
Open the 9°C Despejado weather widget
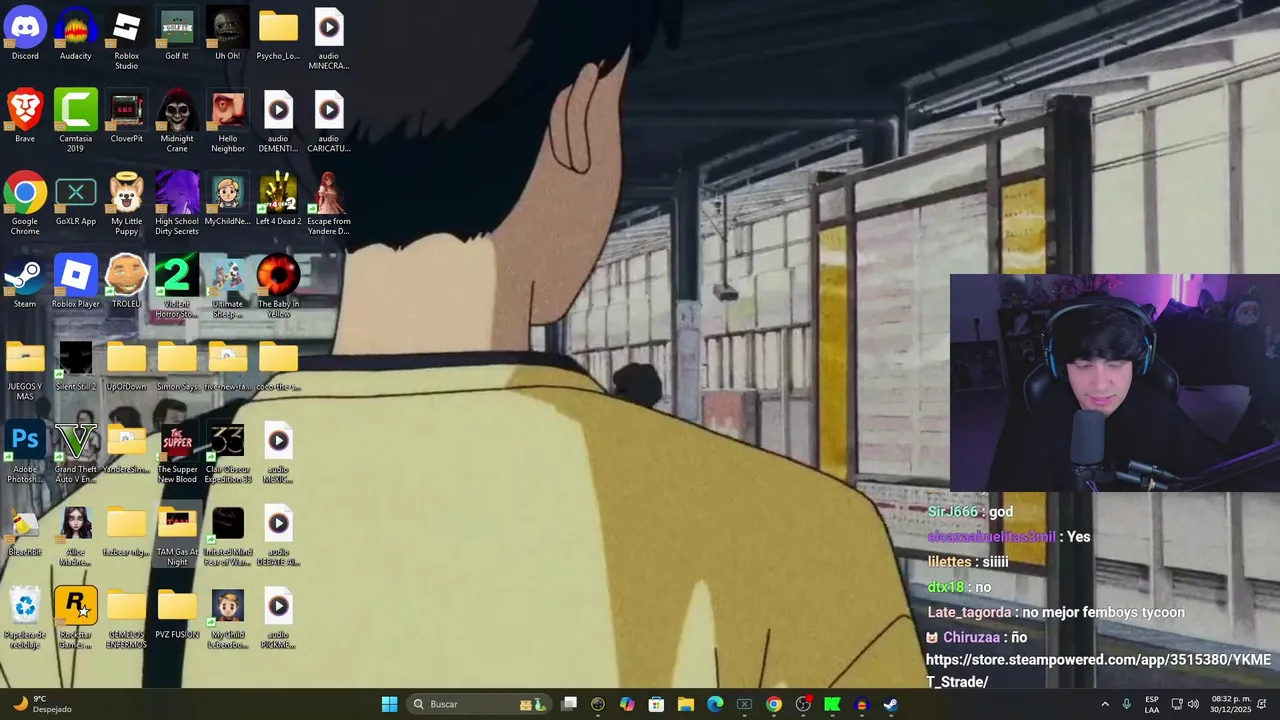(x=40, y=704)
